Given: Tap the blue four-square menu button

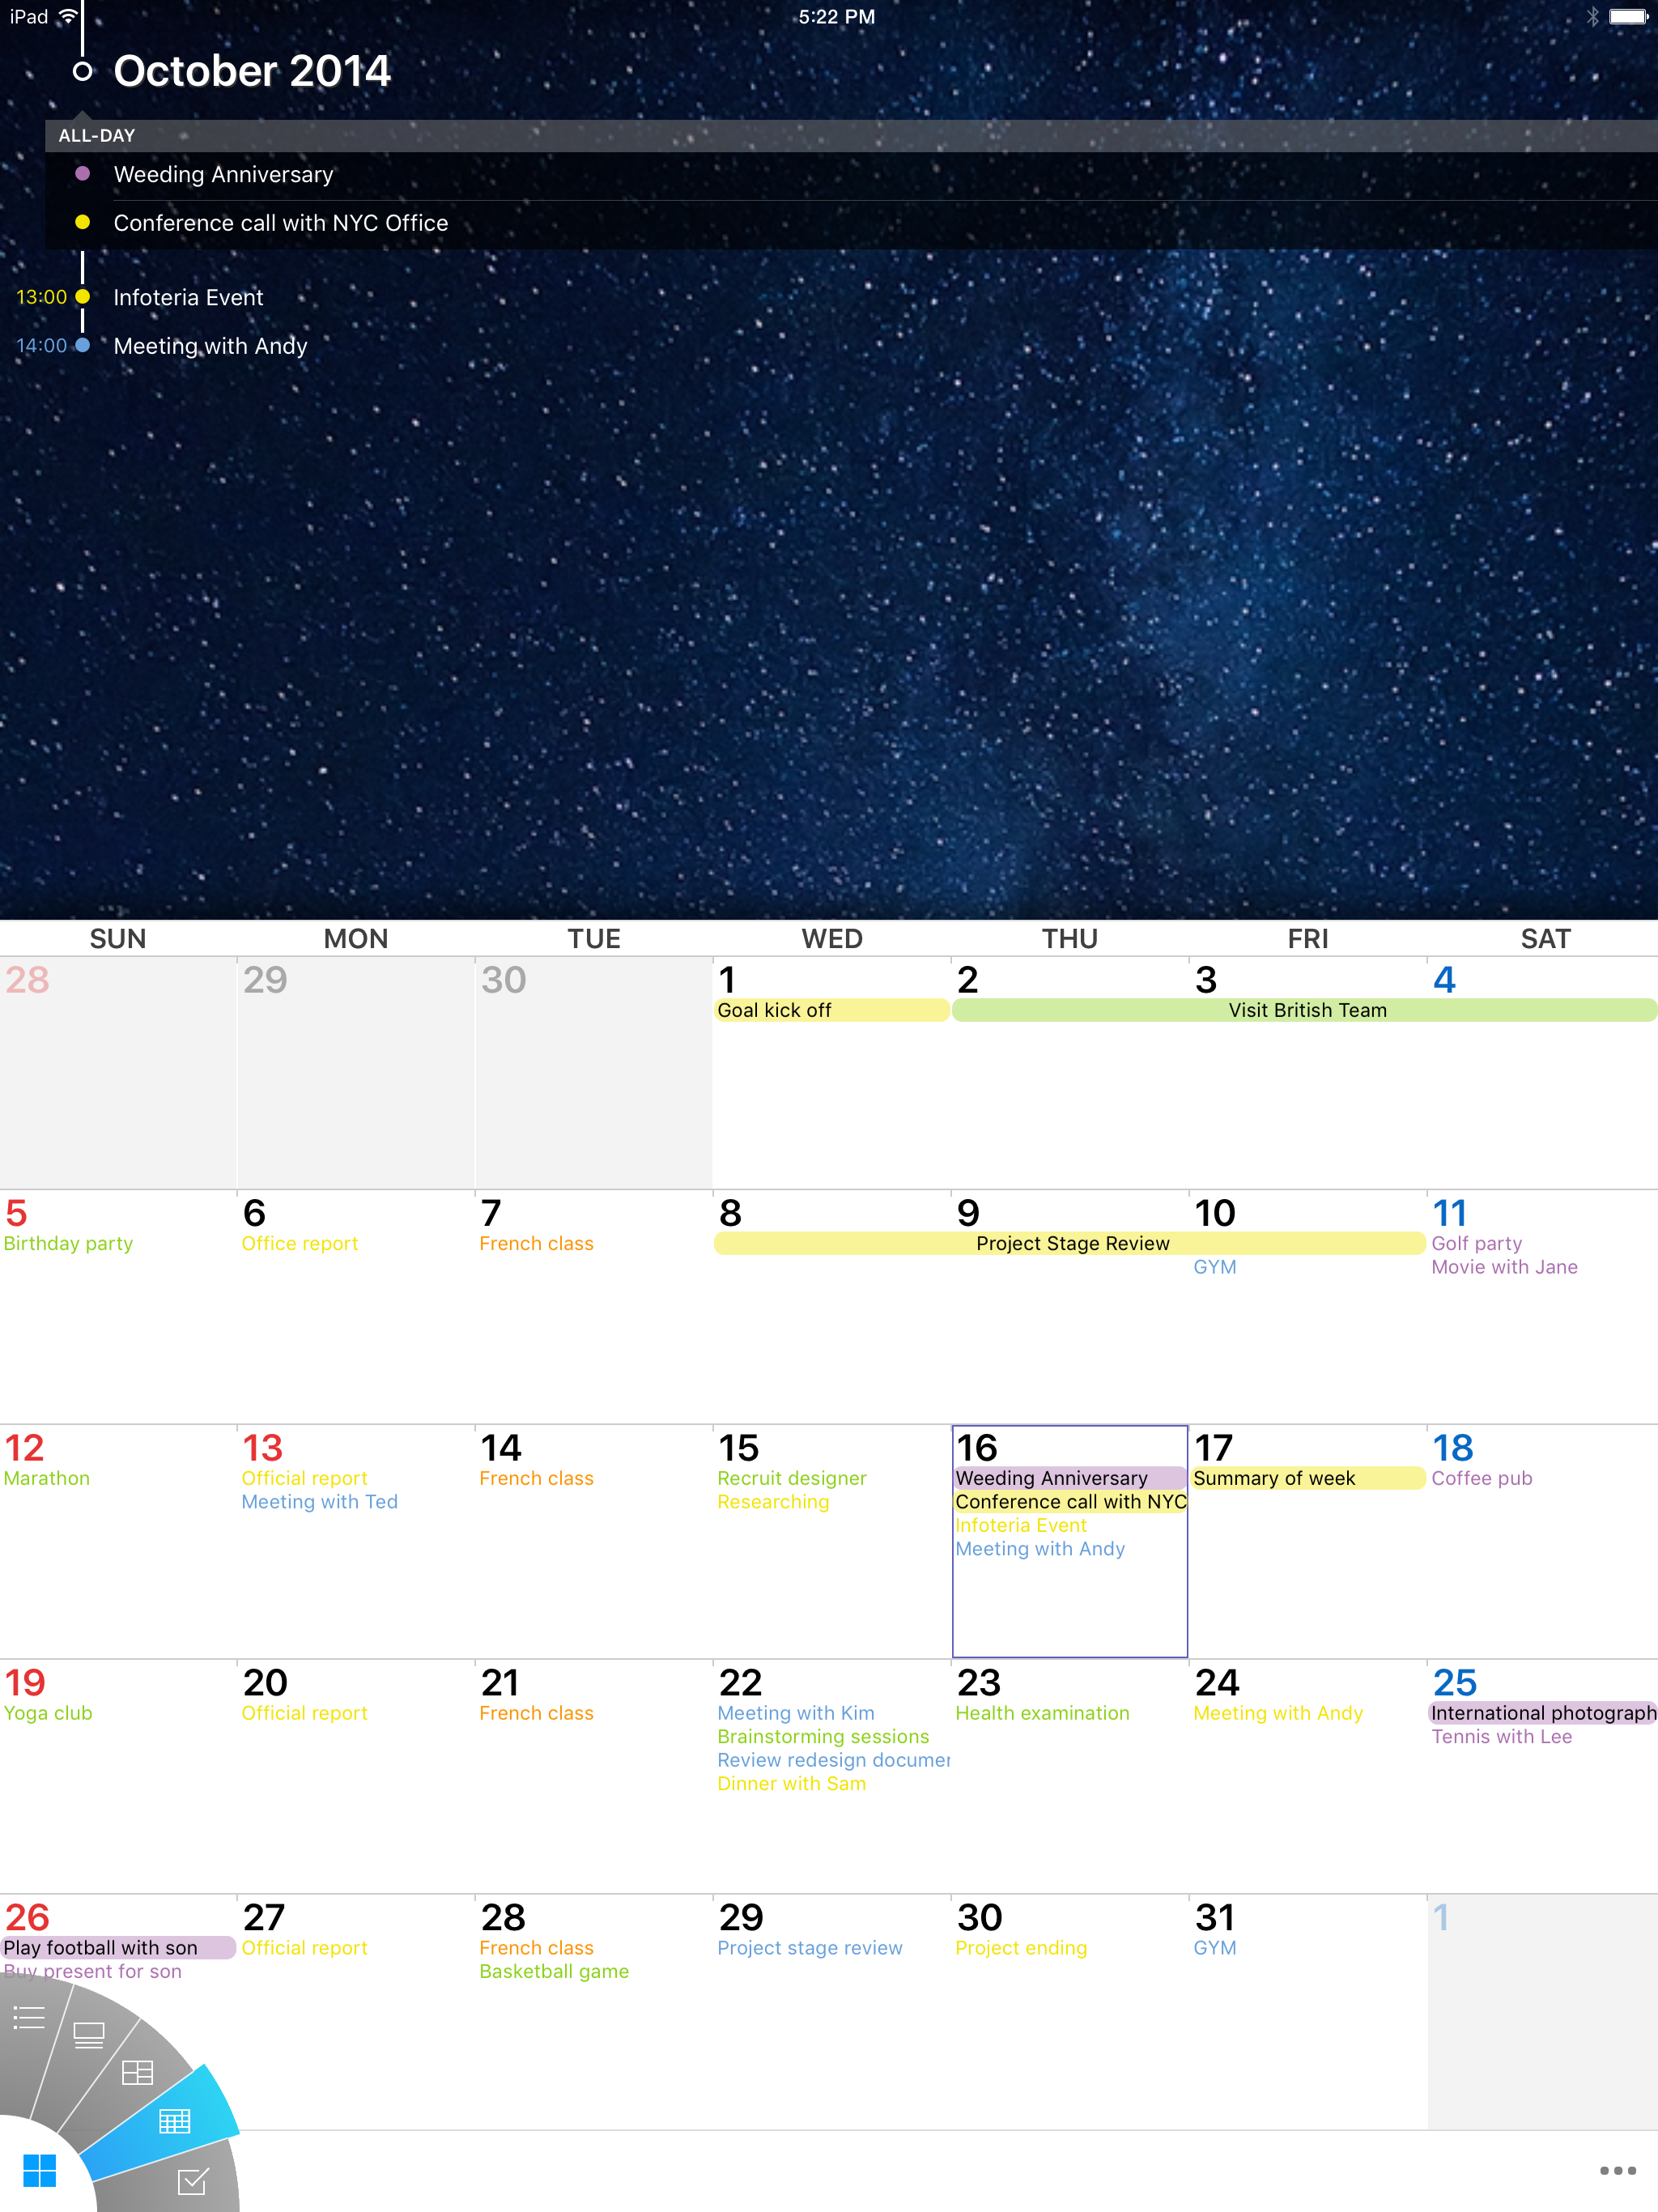Looking at the screenshot, I should tap(39, 2170).
